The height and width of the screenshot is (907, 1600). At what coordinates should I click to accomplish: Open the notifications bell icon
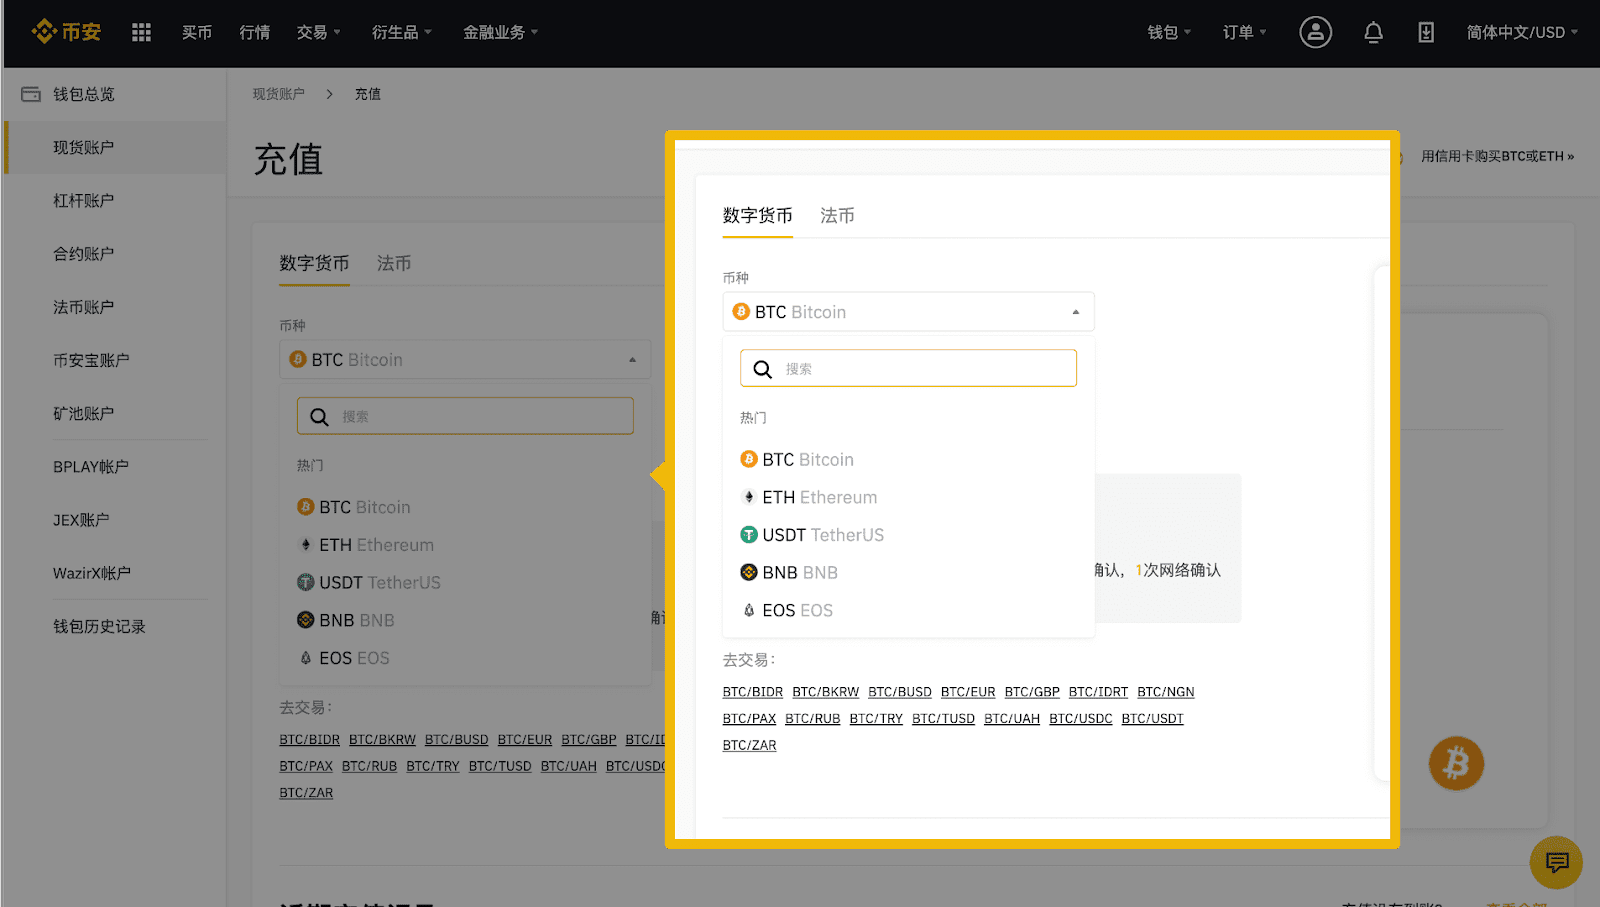coord(1373,32)
